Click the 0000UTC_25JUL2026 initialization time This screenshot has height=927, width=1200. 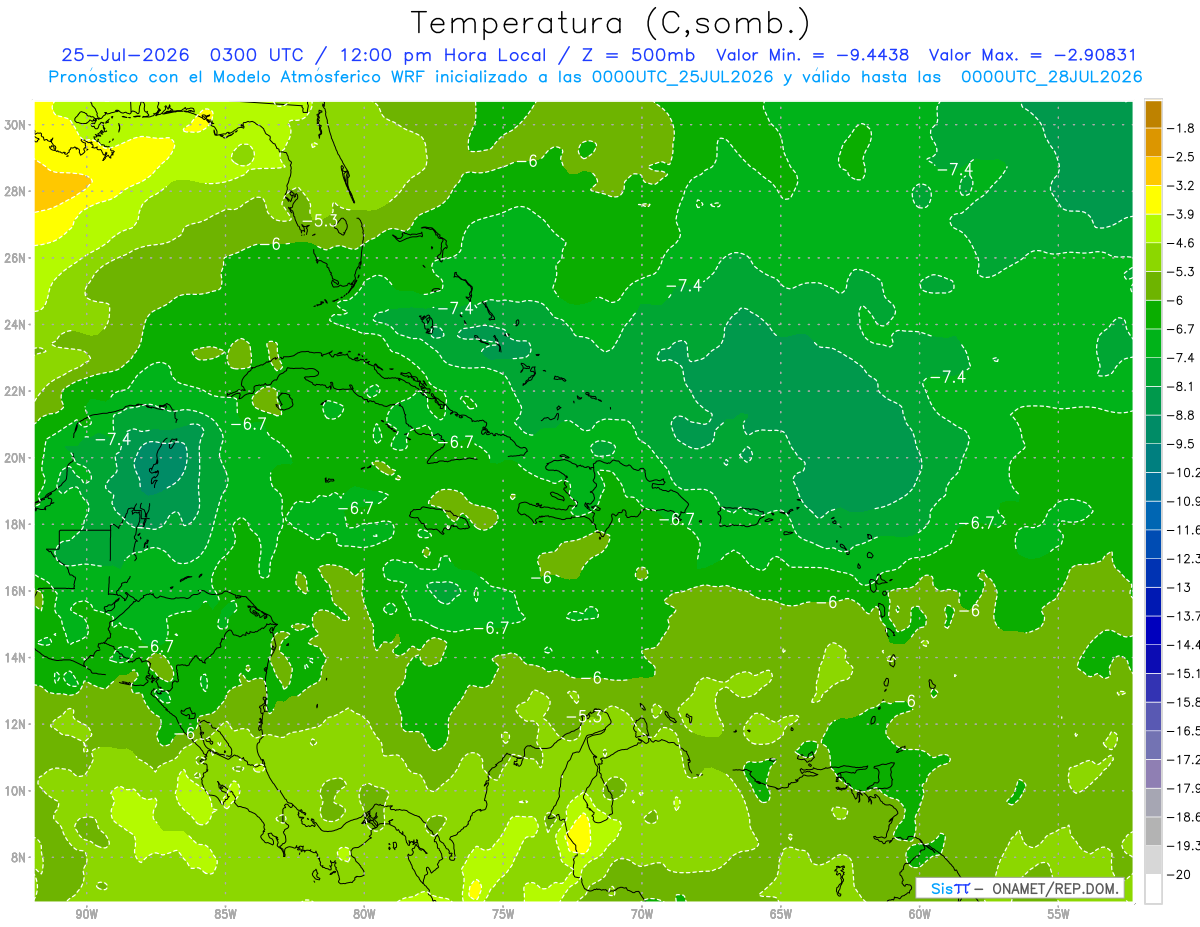[682, 77]
